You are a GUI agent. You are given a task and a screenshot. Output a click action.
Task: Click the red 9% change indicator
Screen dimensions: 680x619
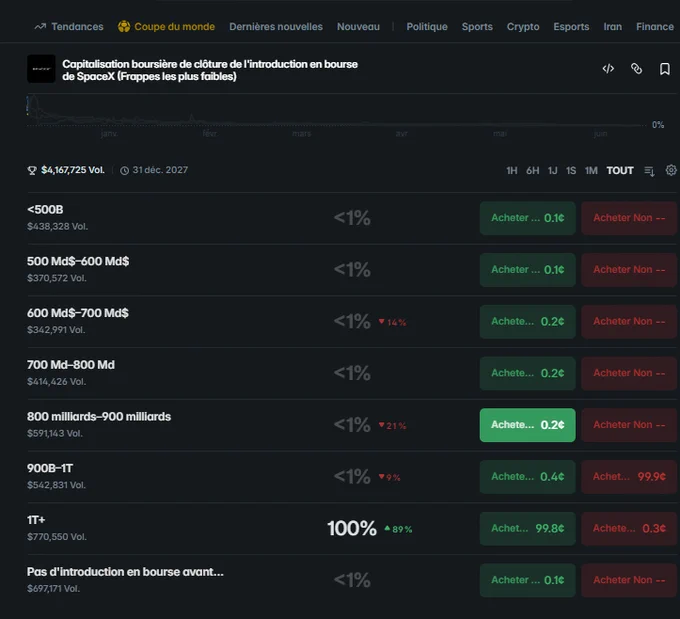(389, 477)
